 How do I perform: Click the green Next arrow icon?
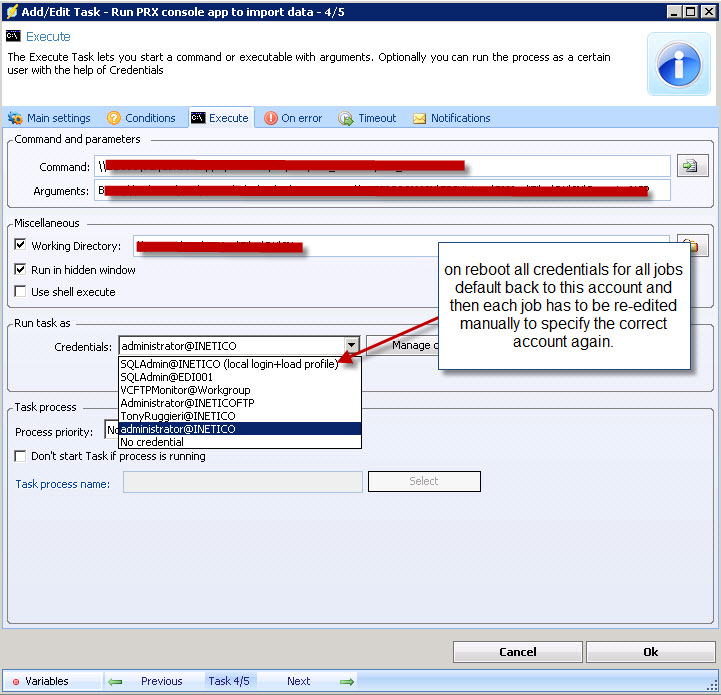pyautogui.click(x=346, y=681)
